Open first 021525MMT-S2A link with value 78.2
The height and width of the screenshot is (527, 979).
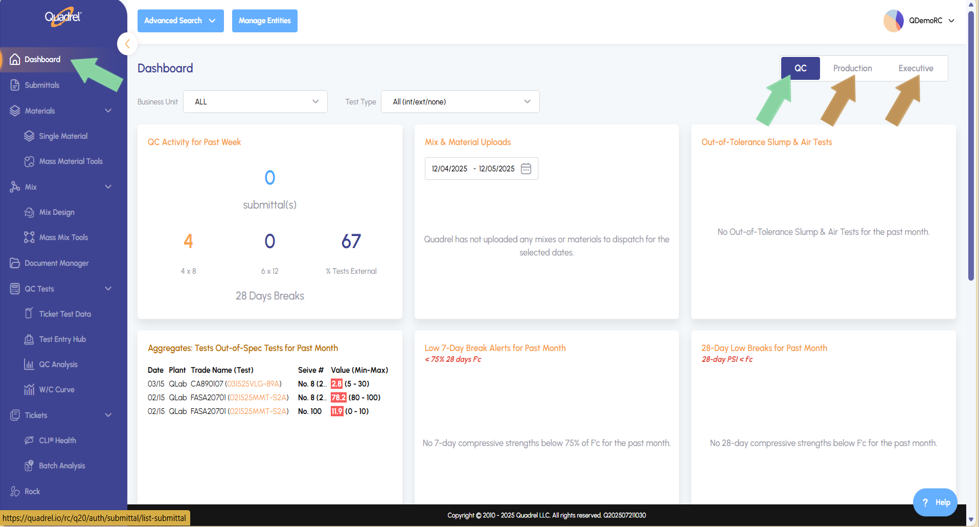(258, 398)
